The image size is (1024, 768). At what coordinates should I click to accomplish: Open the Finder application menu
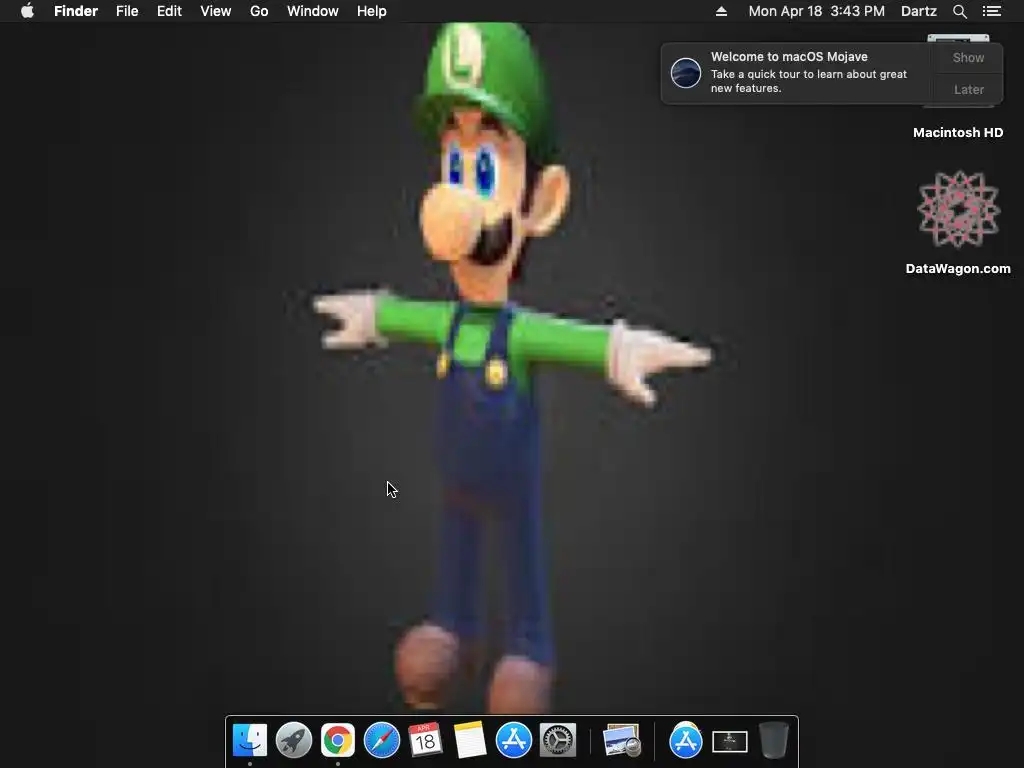(x=76, y=11)
